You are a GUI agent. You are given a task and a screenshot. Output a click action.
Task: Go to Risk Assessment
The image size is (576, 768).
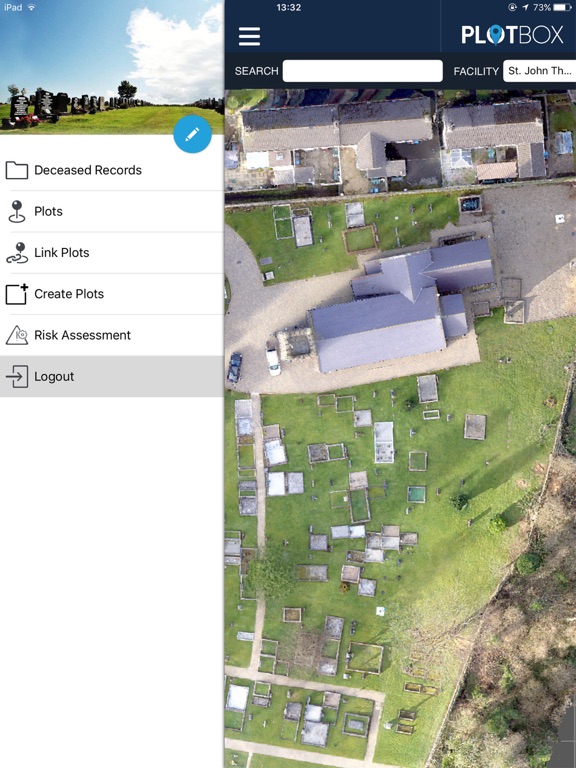click(112, 335)
